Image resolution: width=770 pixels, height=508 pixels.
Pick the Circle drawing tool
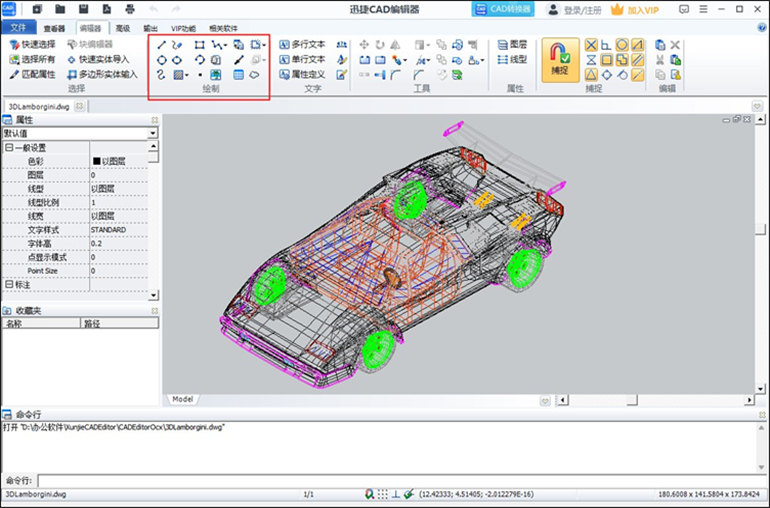point(162,60)
